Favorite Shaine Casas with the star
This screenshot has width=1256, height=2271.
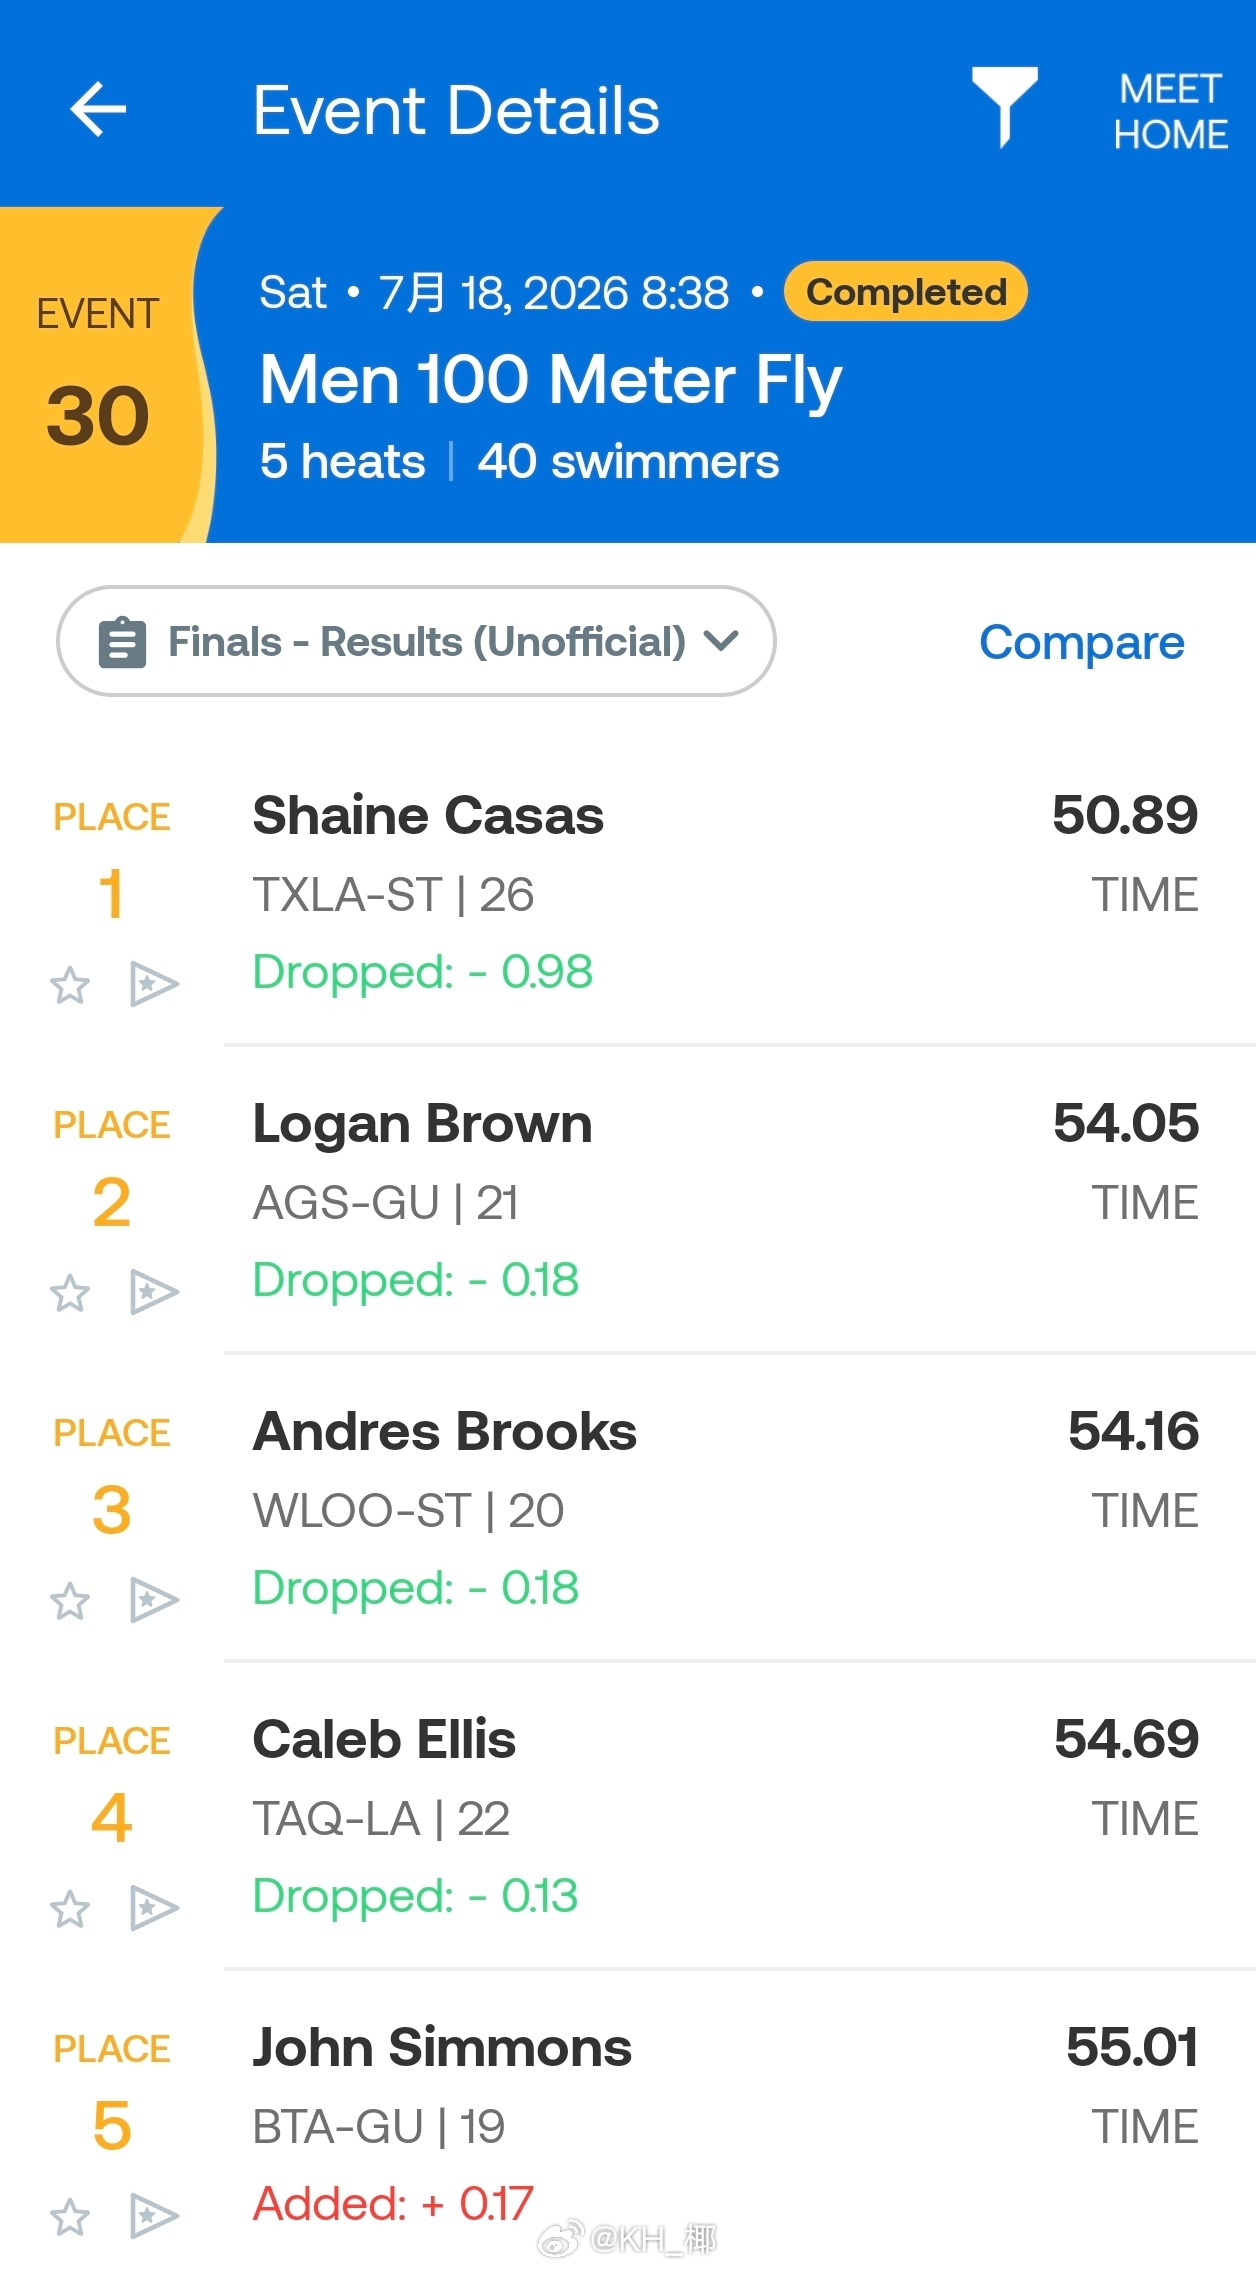tap(70, 985)
